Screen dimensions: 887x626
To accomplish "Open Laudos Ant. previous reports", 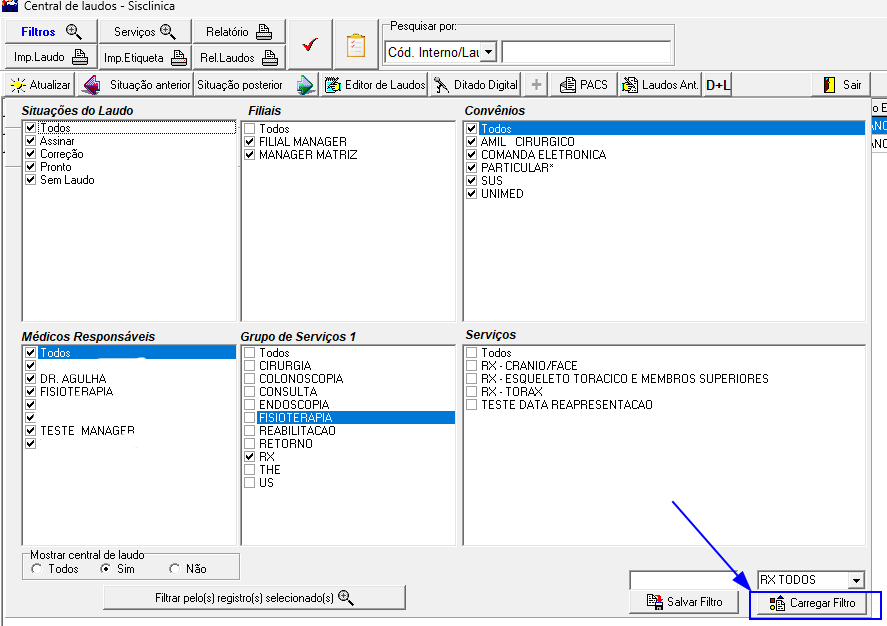I will coord(660,85).
